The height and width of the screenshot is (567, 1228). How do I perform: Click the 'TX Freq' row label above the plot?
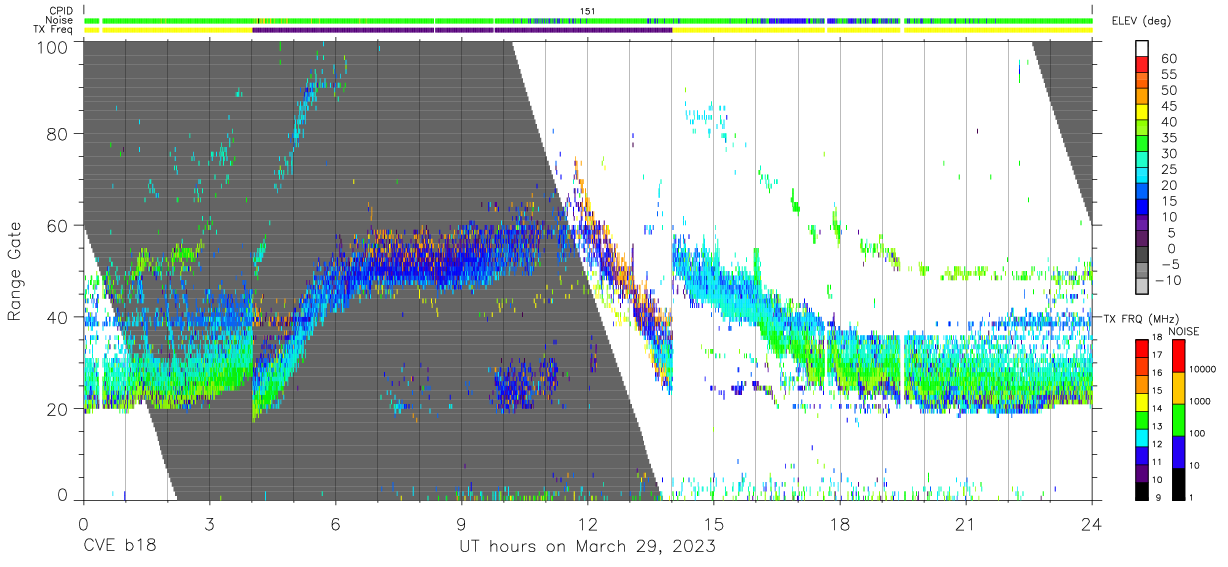click(x=55, y=29)
